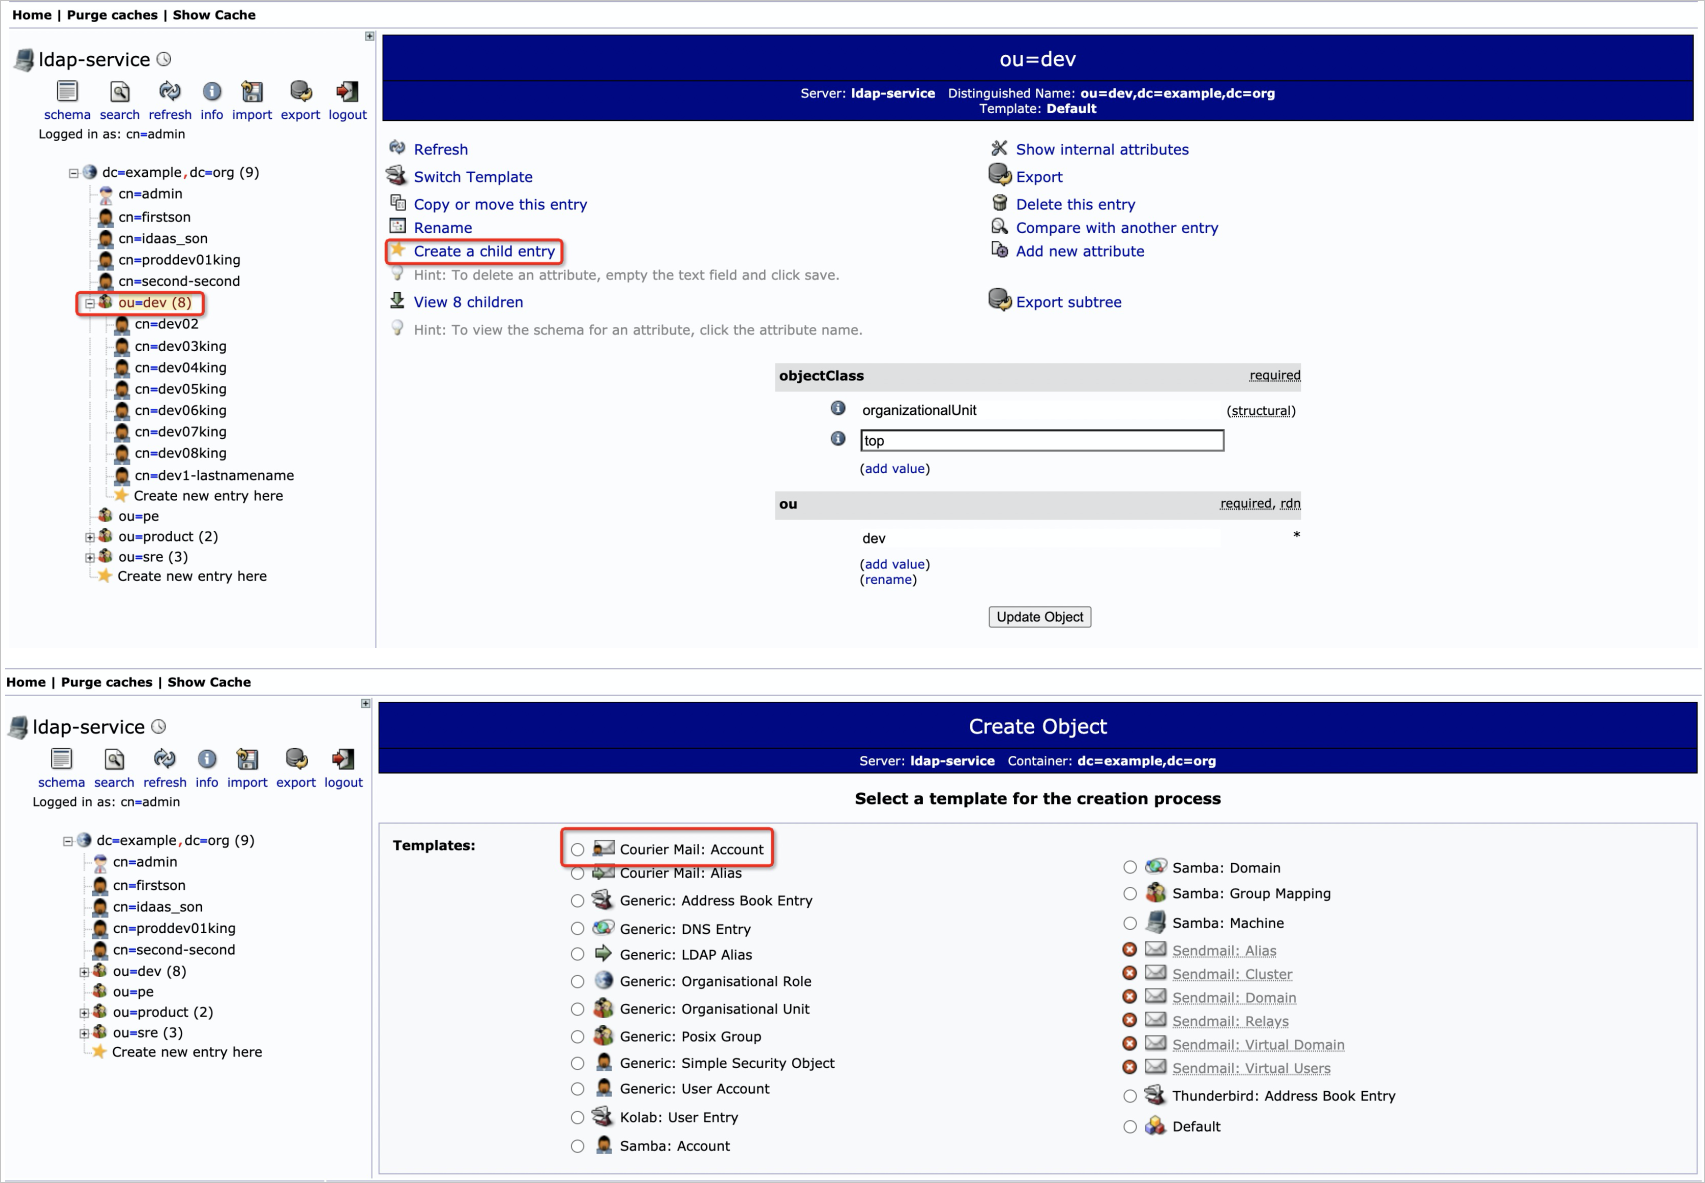Click the trash icon beside Delete this entry

point(999,202)
